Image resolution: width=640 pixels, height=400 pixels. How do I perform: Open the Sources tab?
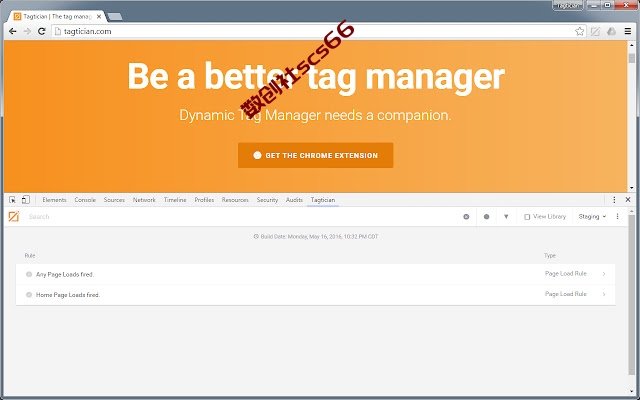(114, 200)
